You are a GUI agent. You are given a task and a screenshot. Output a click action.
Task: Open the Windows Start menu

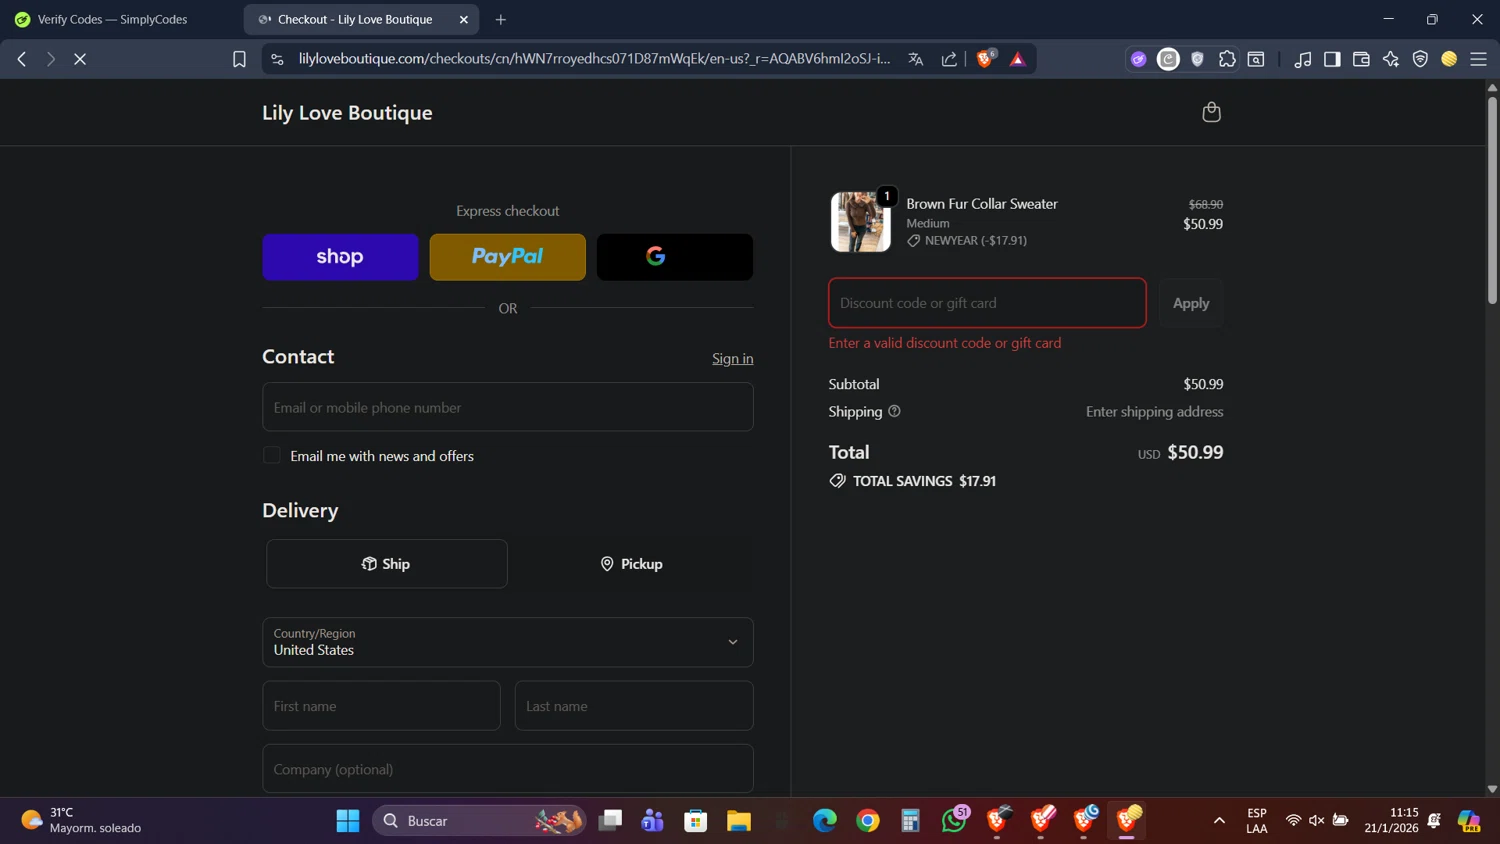click(348, 821)
